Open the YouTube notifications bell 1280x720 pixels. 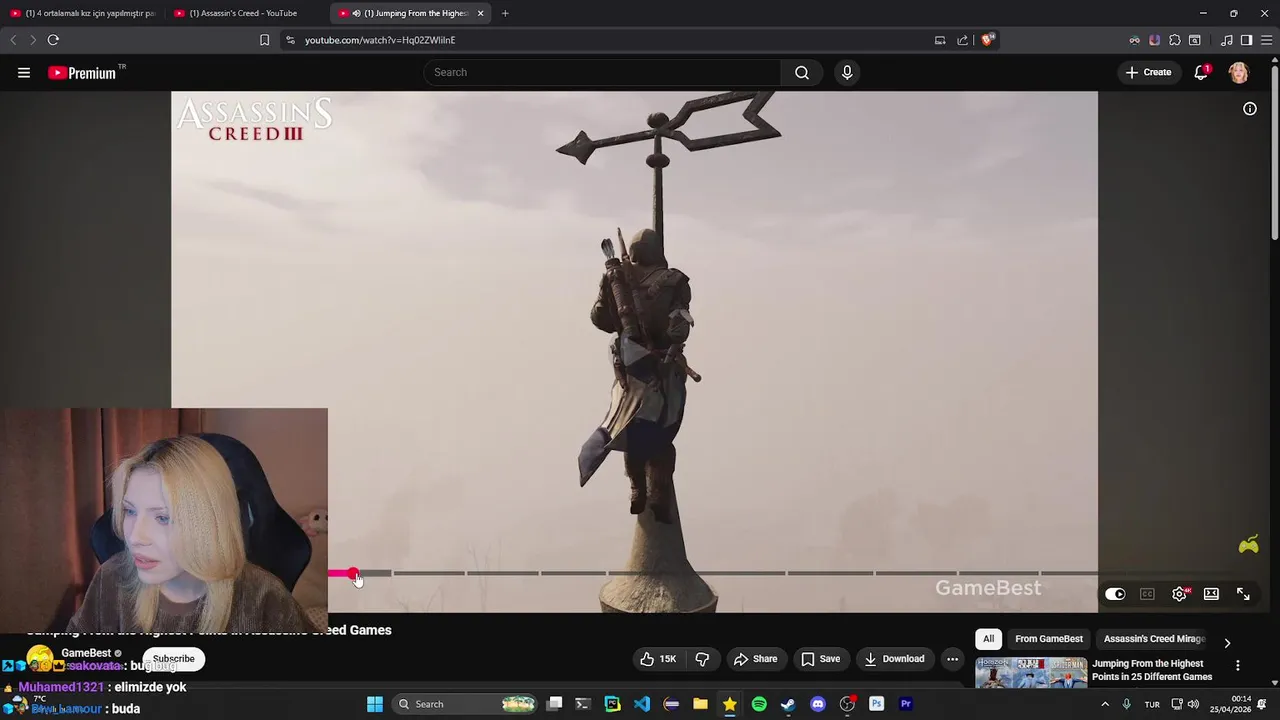[1201, 72]
